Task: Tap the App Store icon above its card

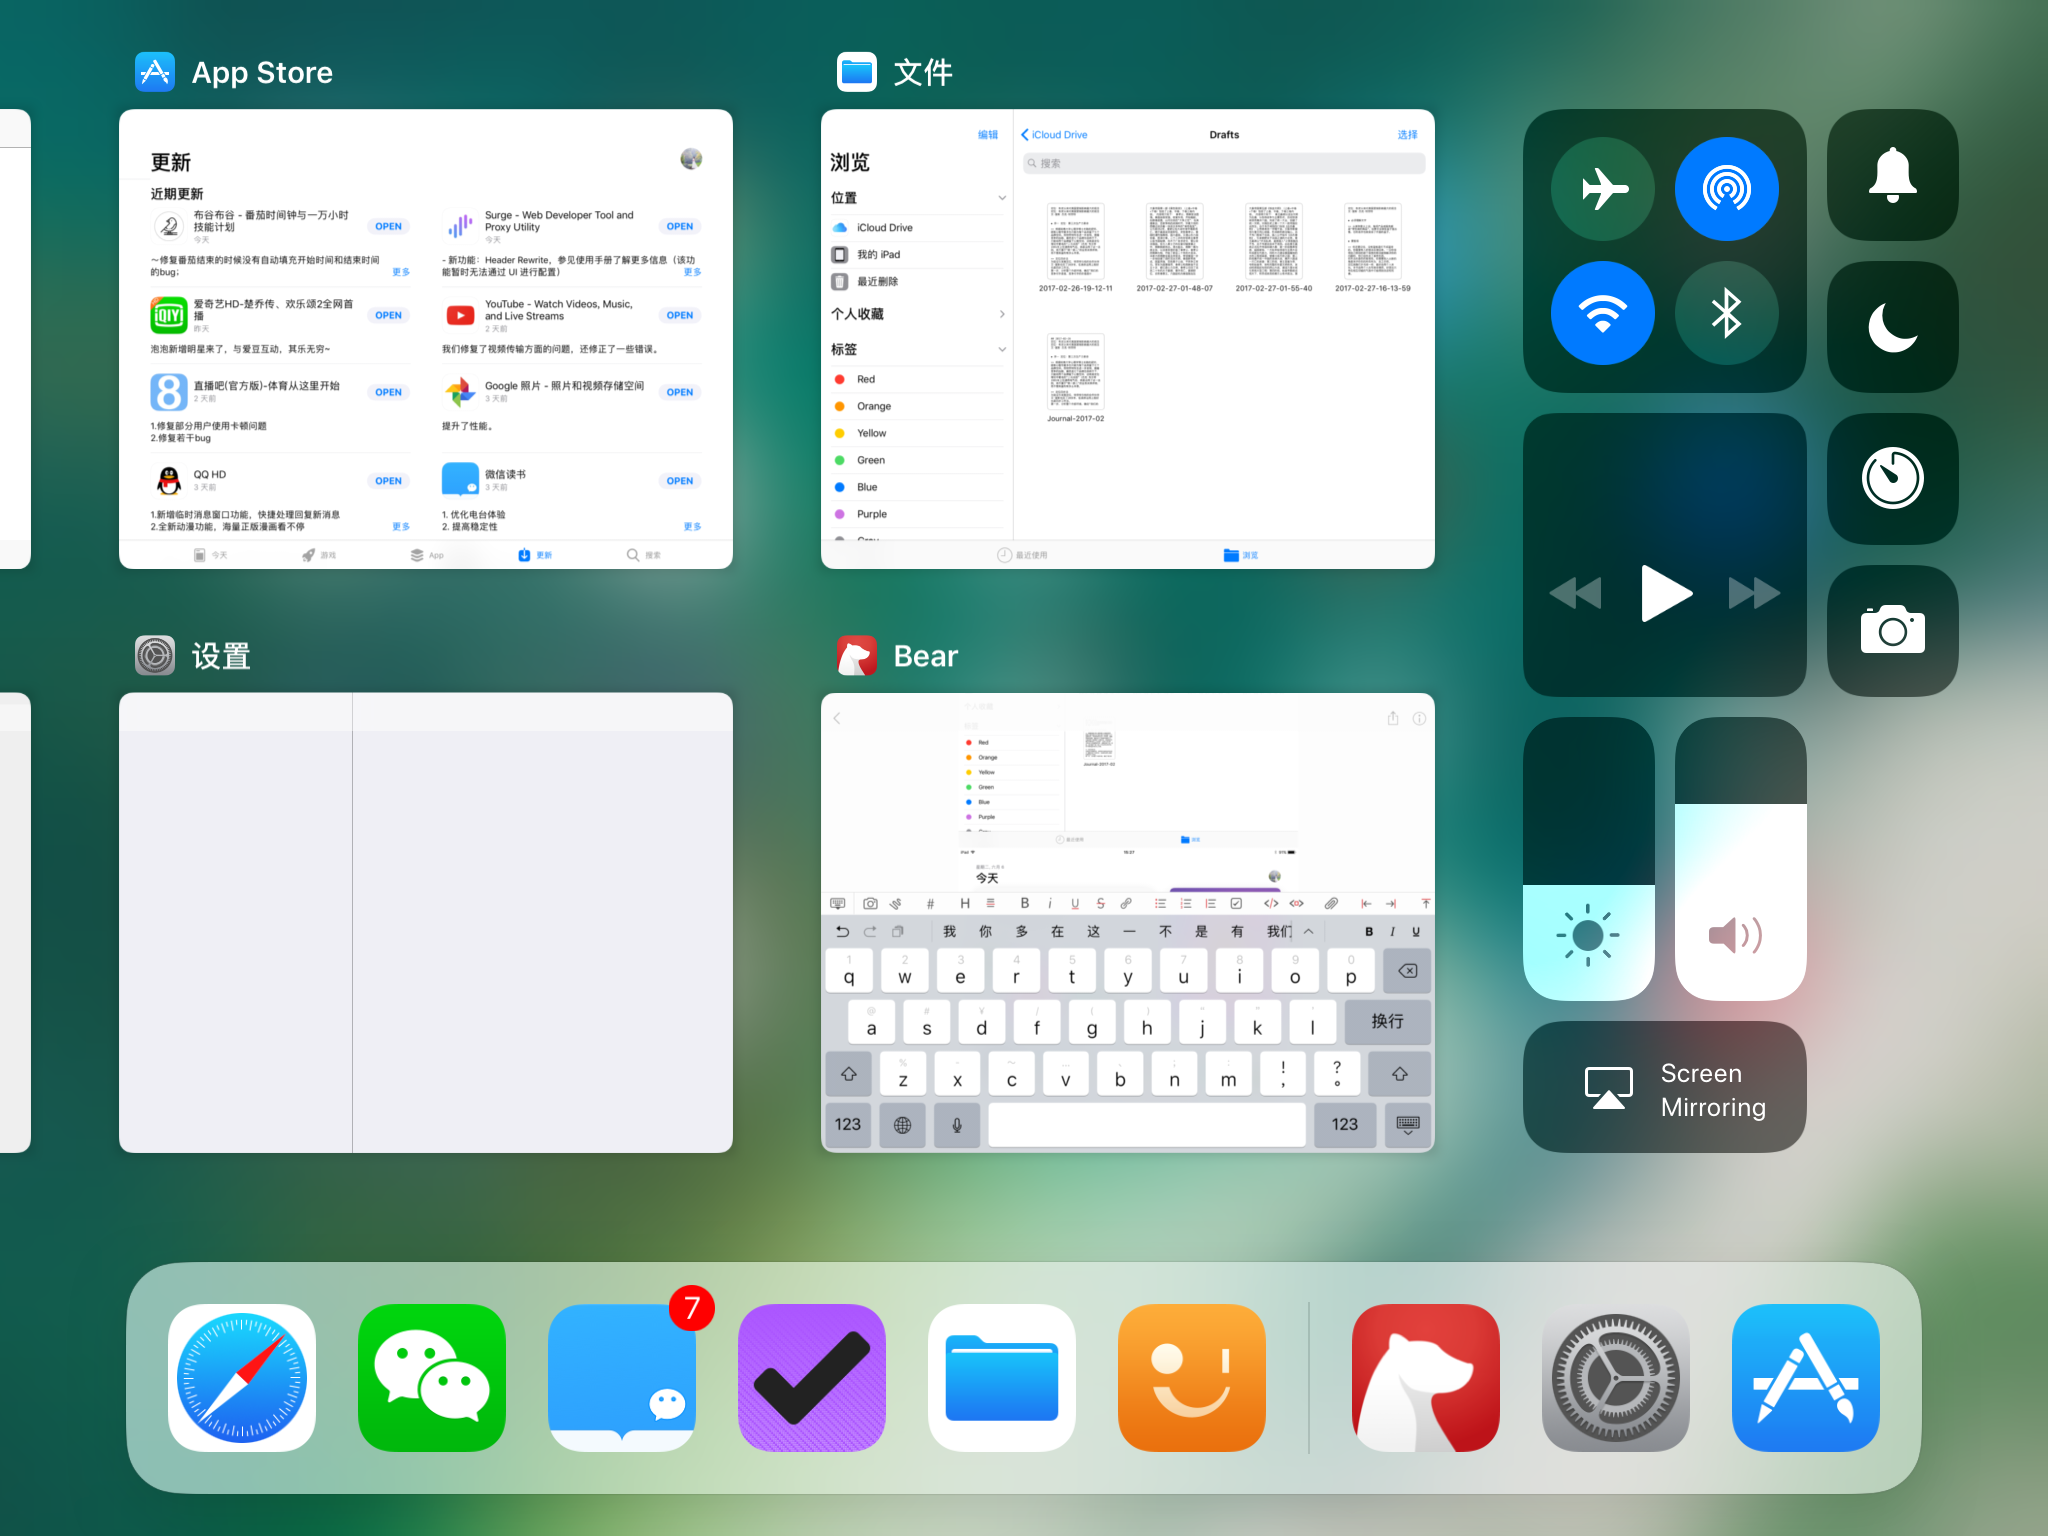Action: coord(155,72)
